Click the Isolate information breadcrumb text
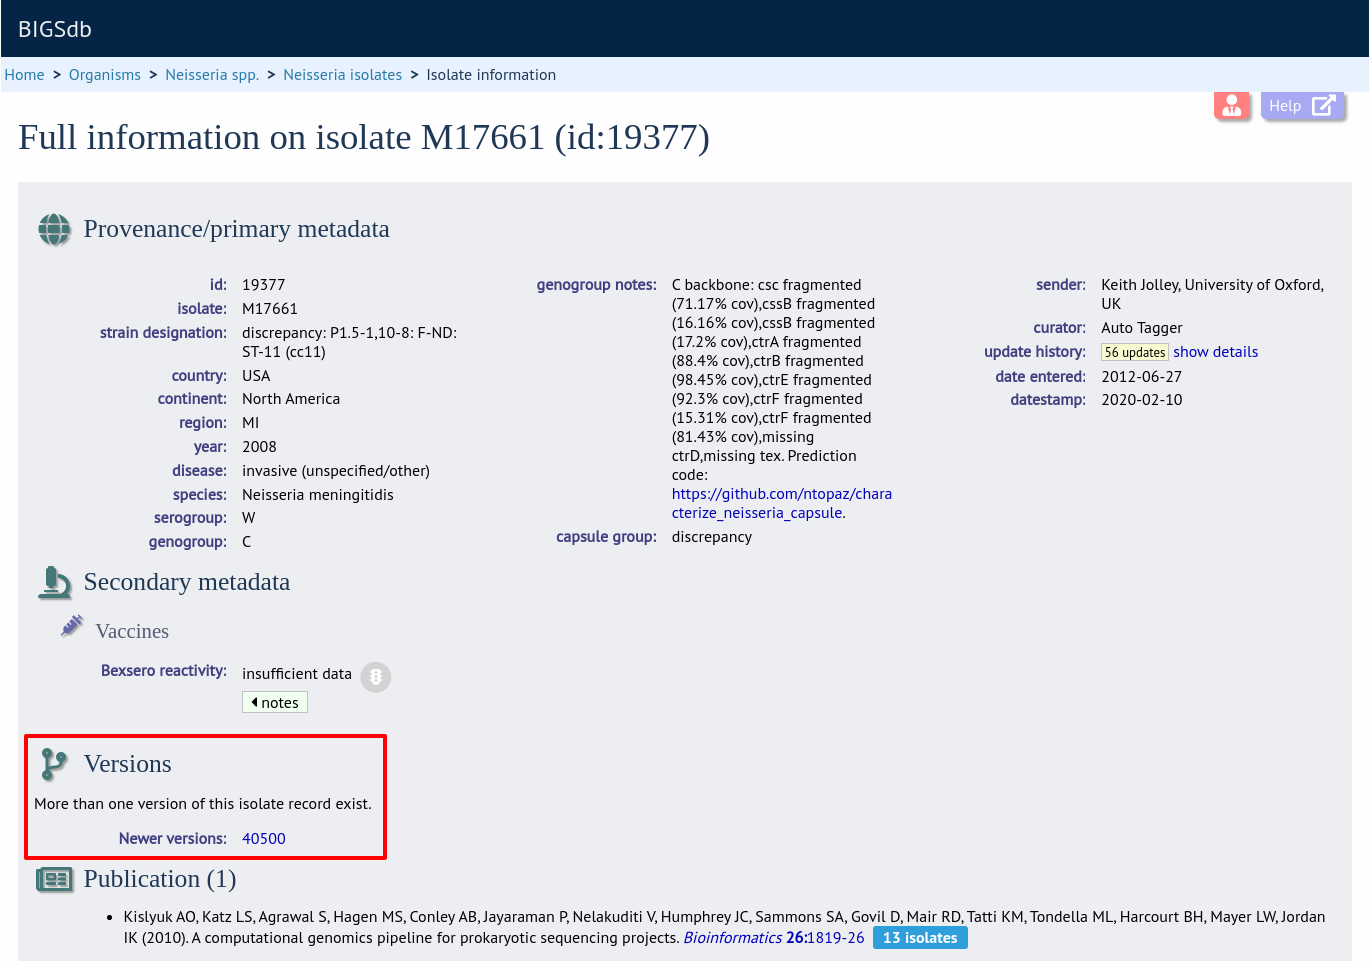The image size is (1372, 961). point(491,75)
